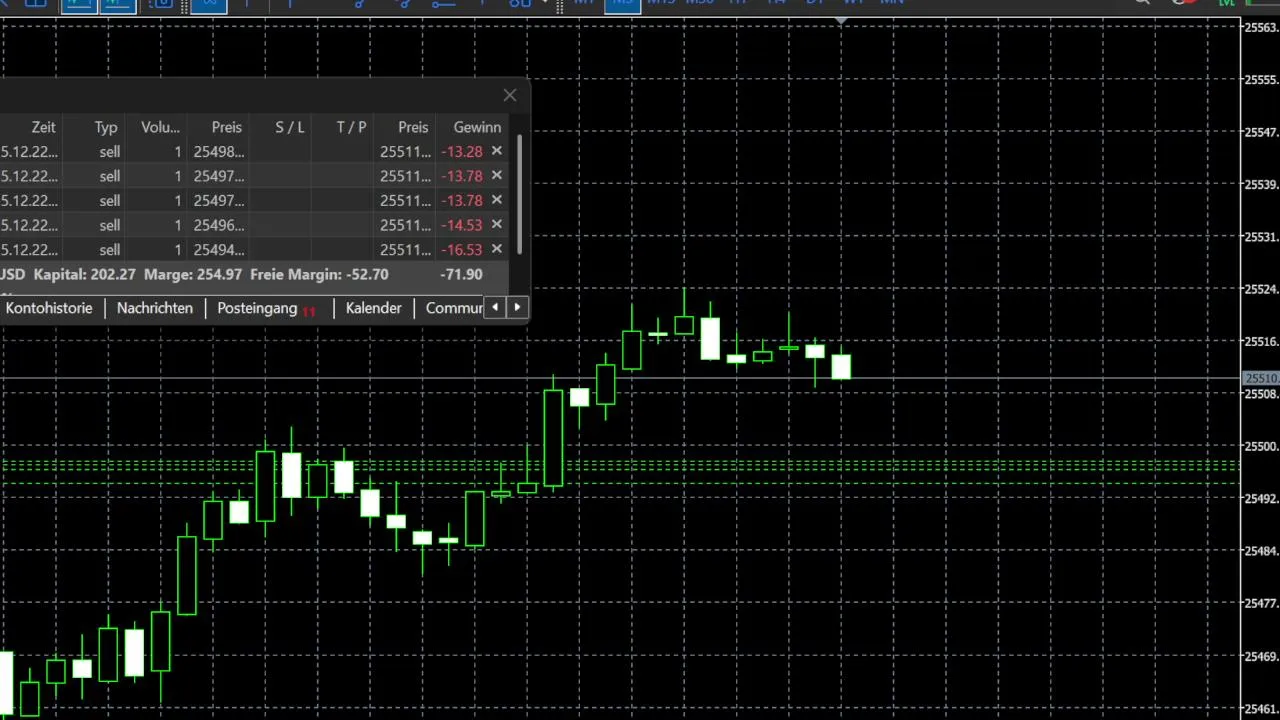Click the Kapital: 202.27 summary text
Image resolution: width=1280 pixels, height=720 pixels.
click(x=84, y=274)
